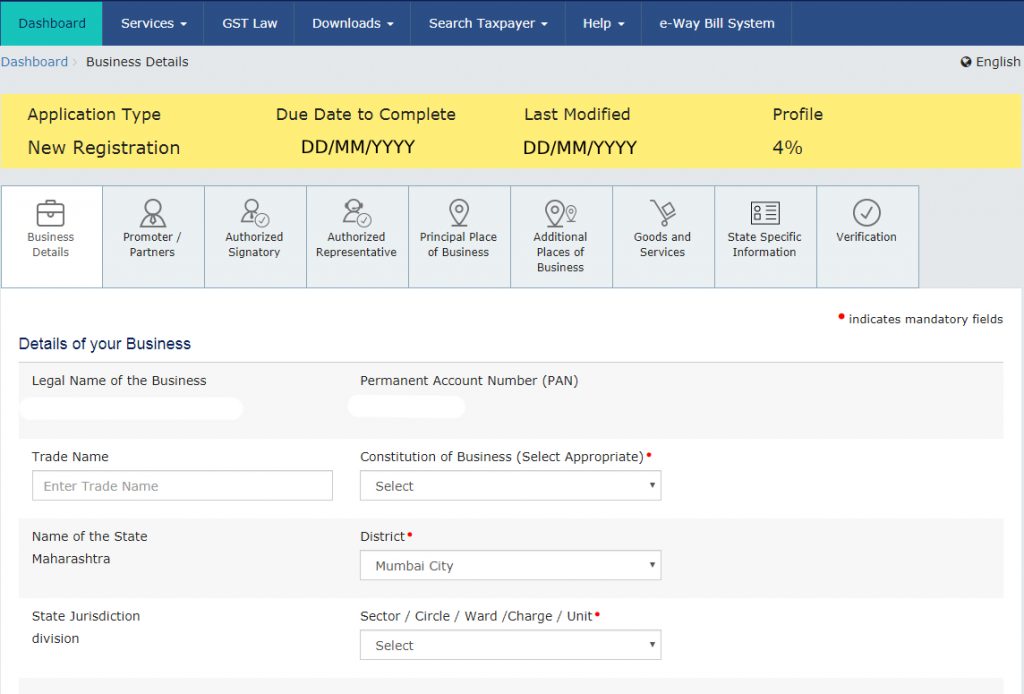Click the globe icon beside English
This screenshot has width=1024, height=694.
tap(966, 62)
